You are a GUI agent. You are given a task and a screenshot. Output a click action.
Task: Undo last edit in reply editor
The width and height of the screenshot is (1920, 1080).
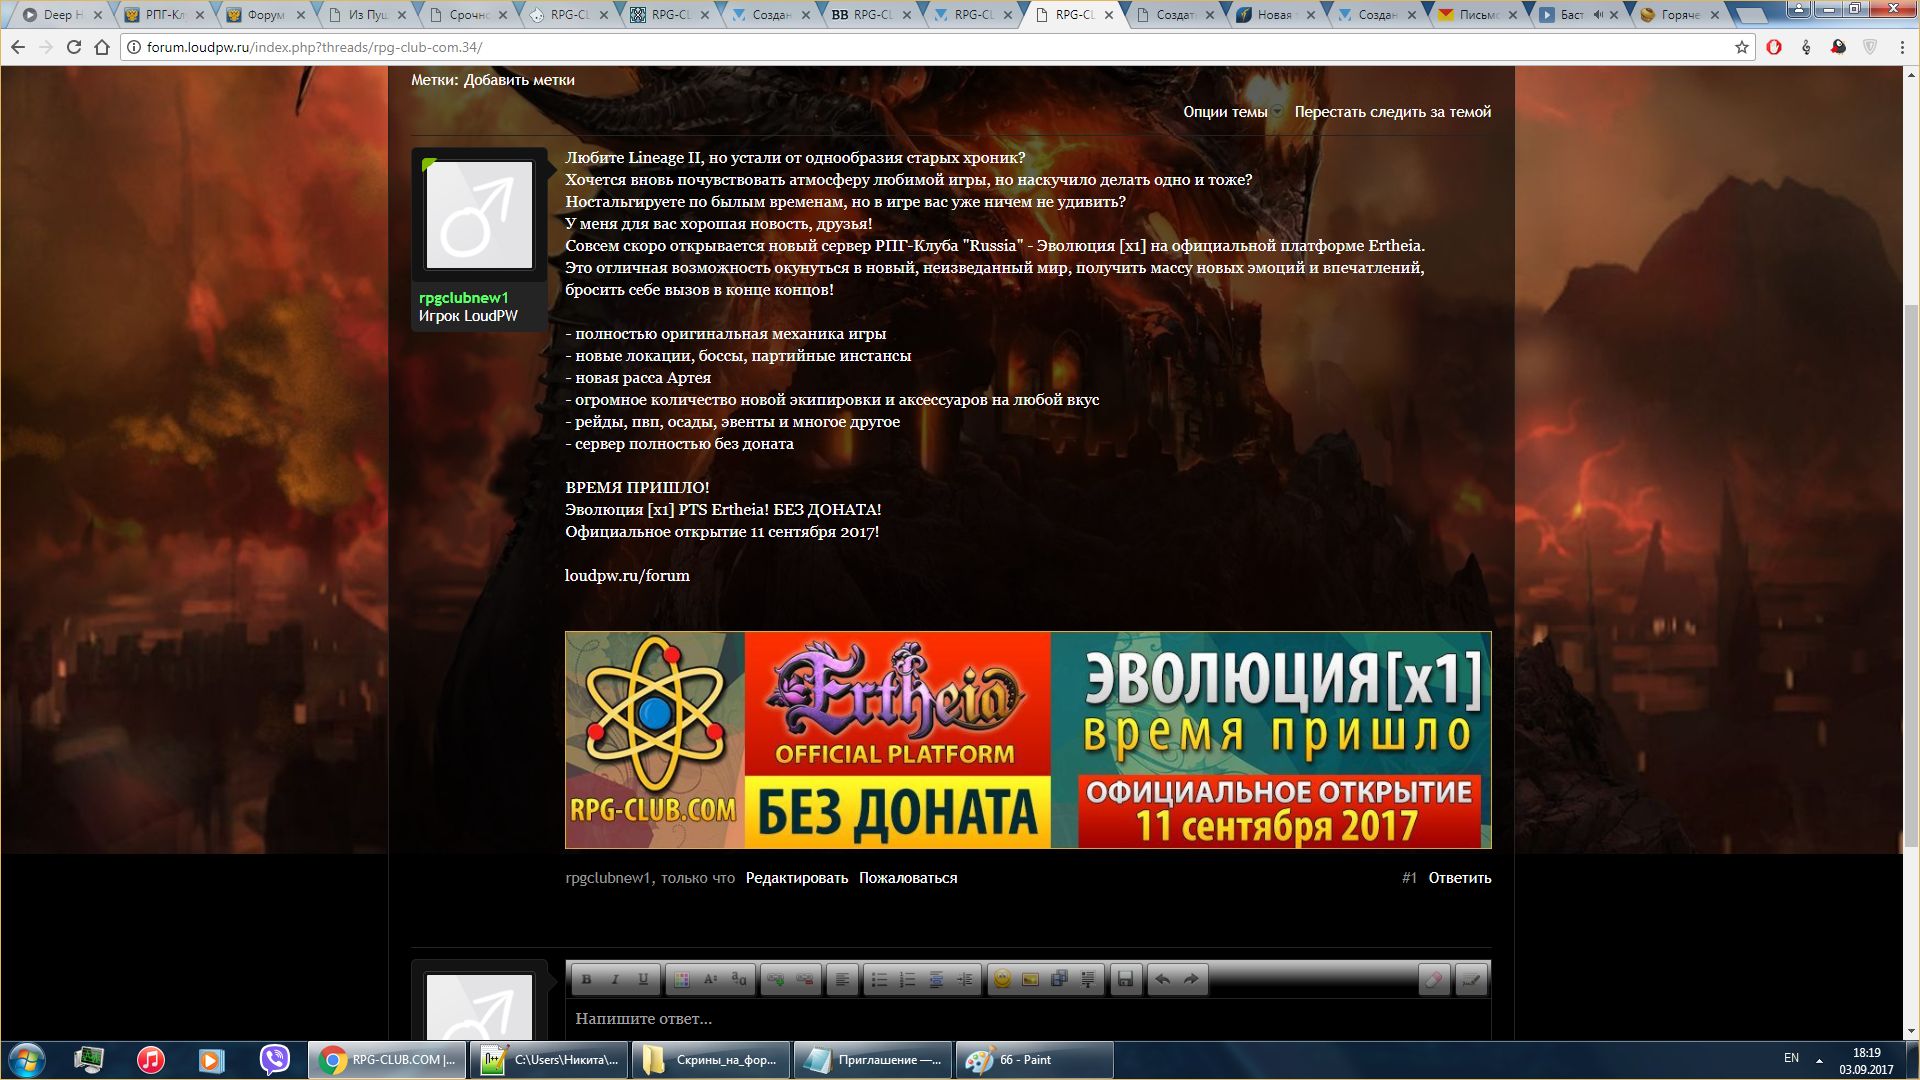1162,979
